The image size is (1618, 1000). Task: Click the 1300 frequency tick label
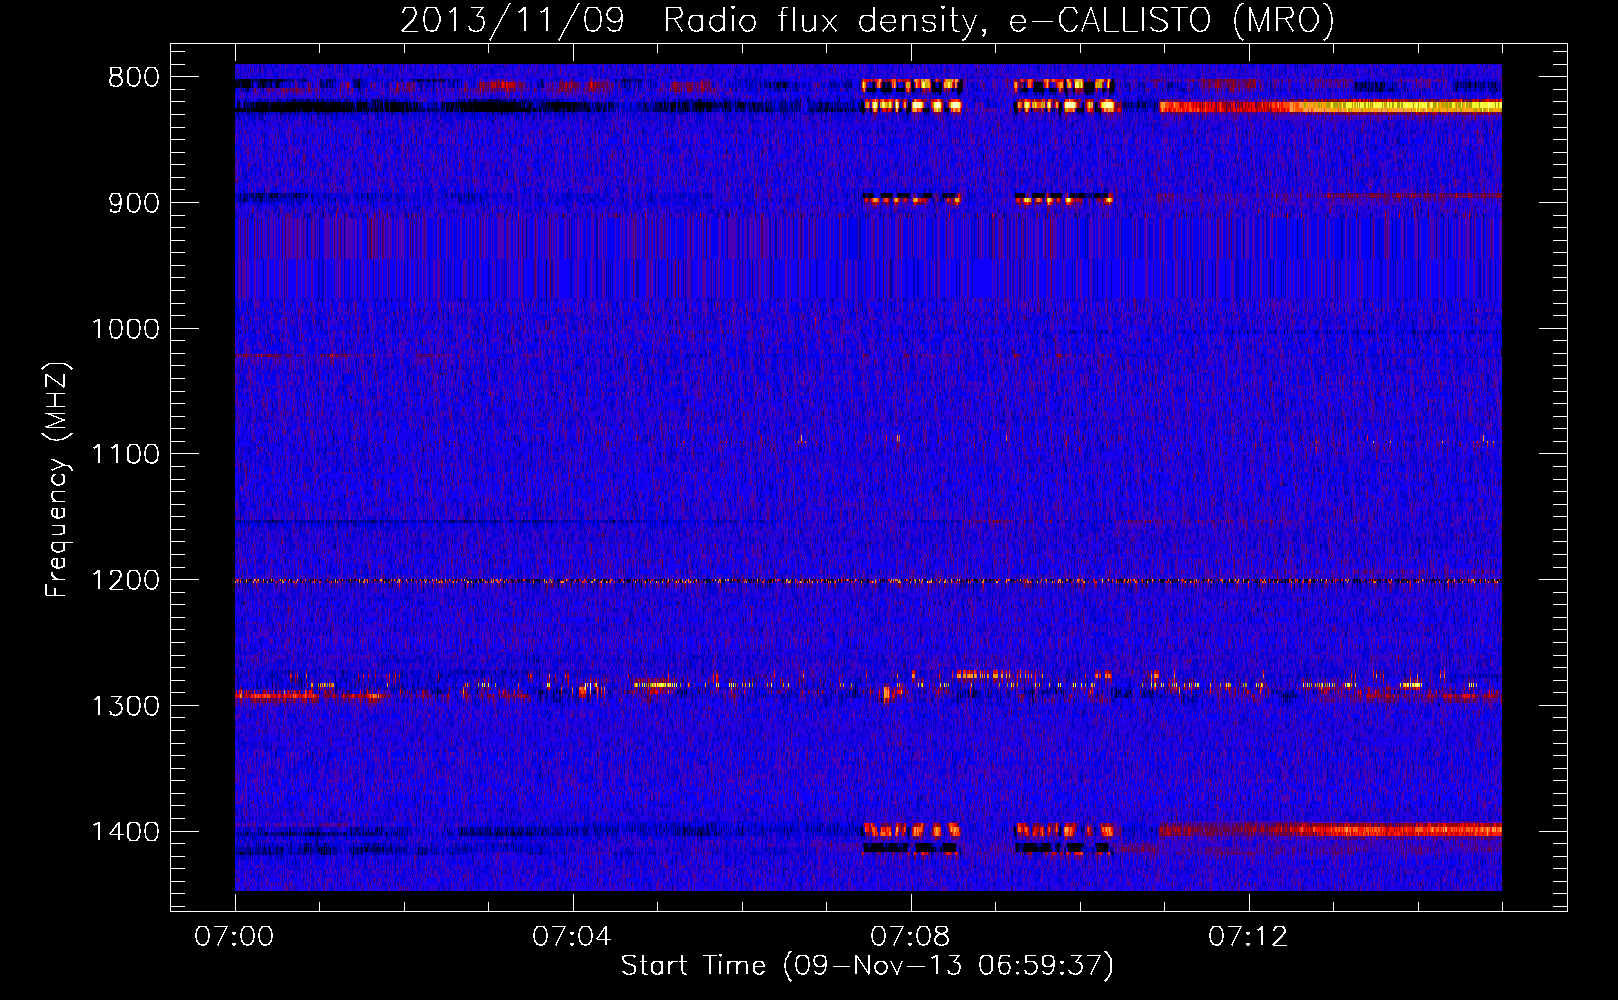125,706
